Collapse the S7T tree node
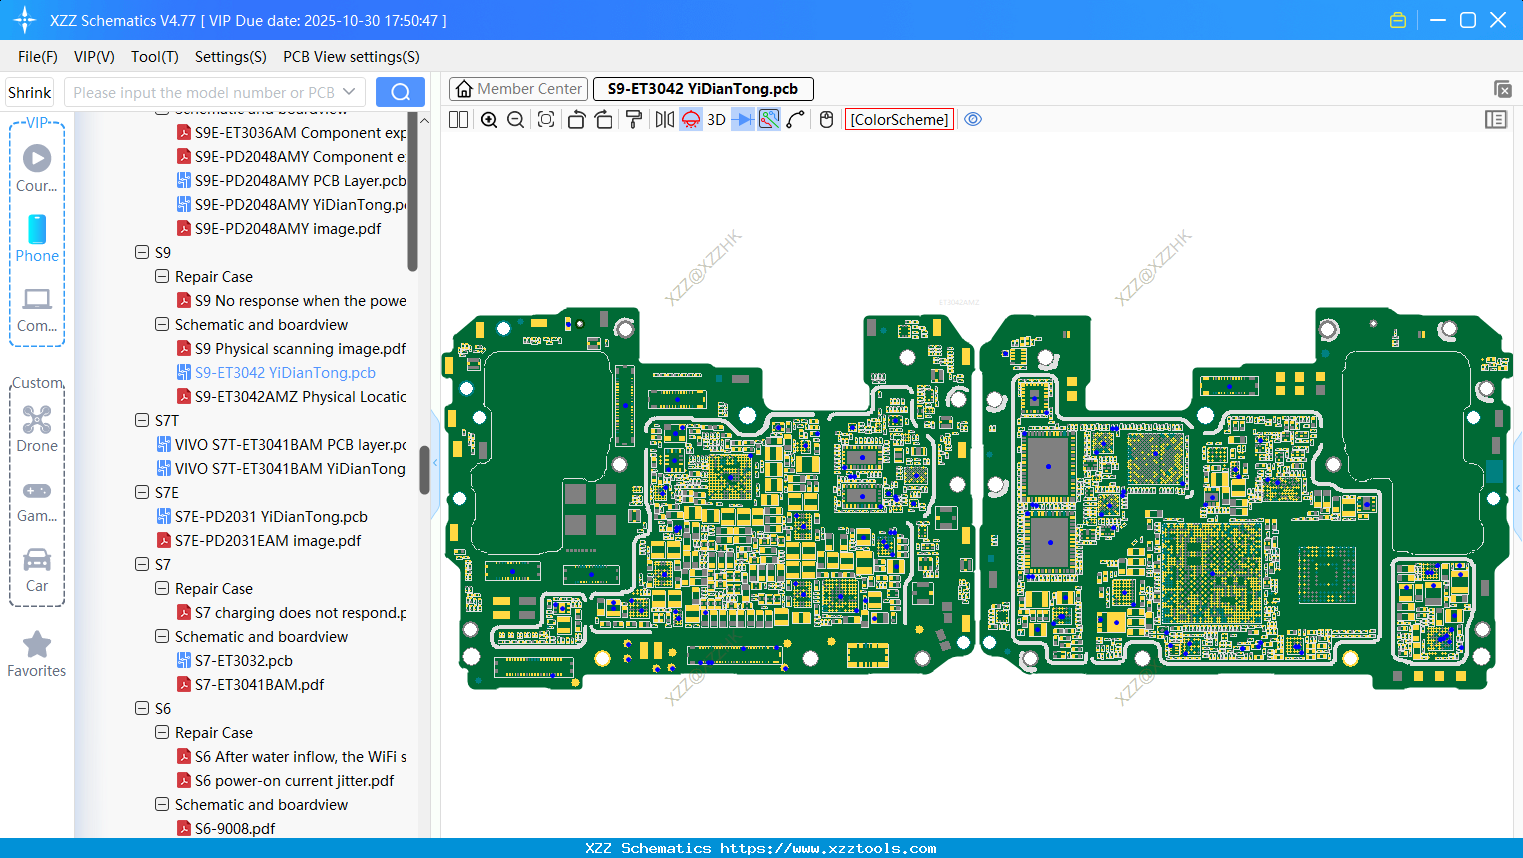1523x858 pixels. click(142, 421)
